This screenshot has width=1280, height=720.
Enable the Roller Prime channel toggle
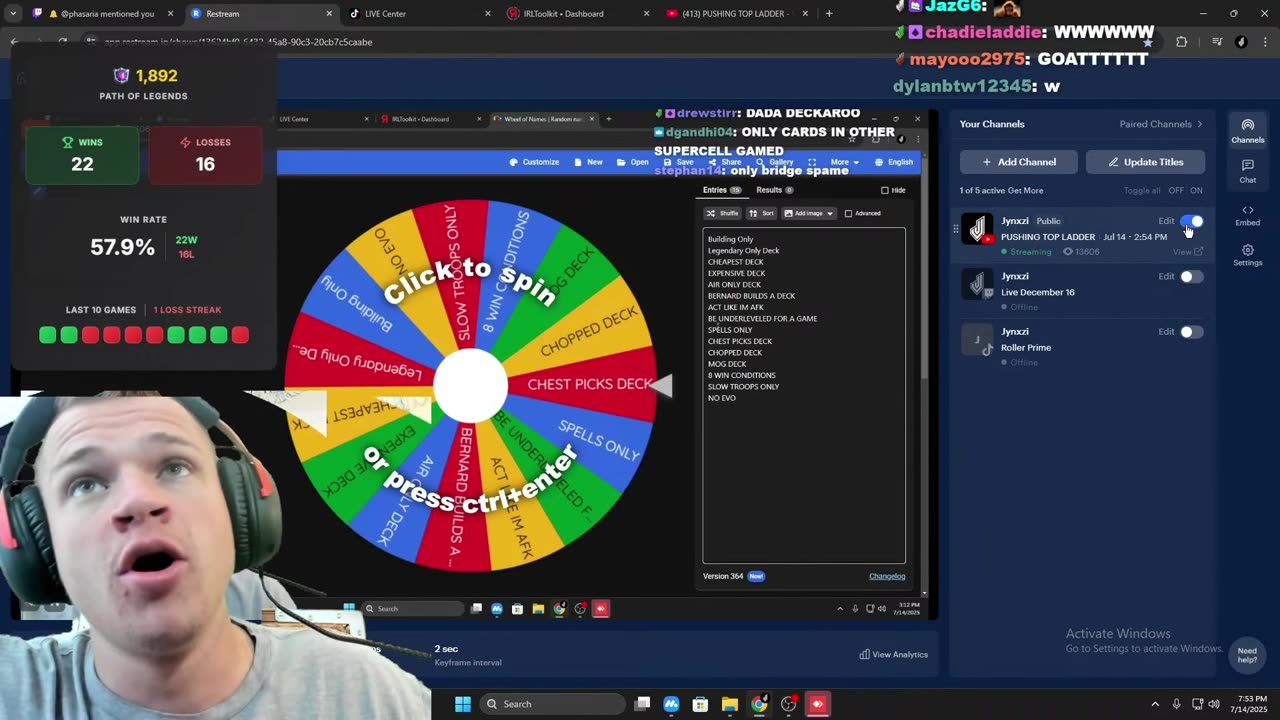coord(1192,331)
